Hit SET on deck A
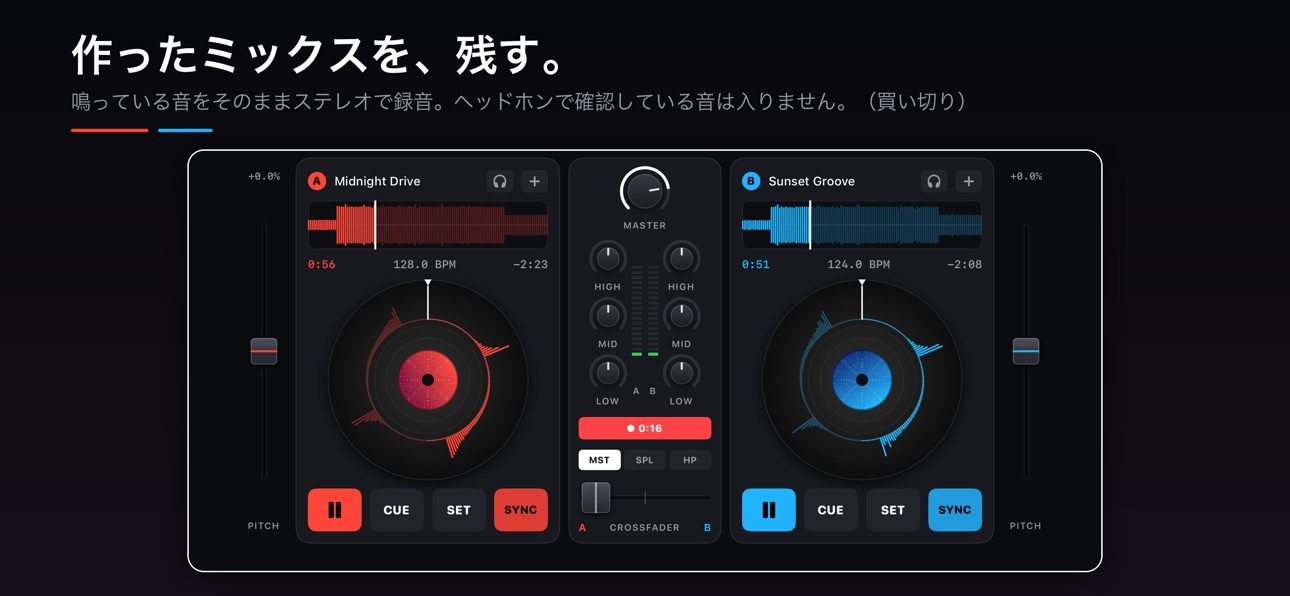Image resolution: width=1290 pixels, height=596 pixels. [459, 510]
